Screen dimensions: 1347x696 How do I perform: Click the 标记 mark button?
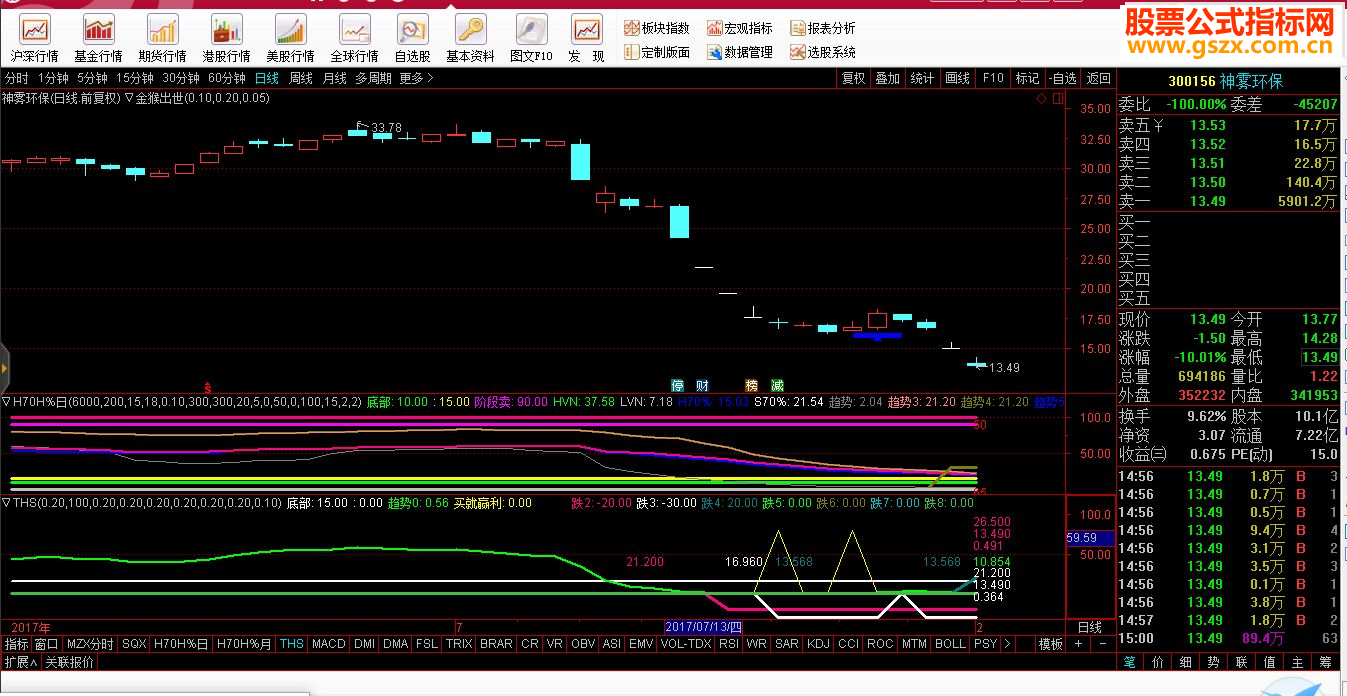pyautogui.click(x=1028, y=78)
